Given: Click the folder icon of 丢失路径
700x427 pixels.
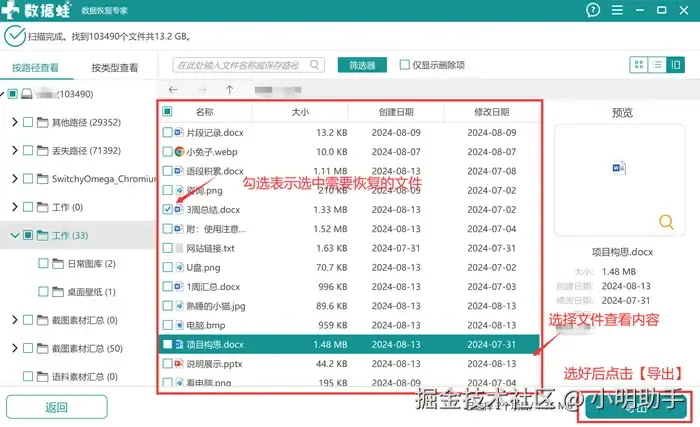Looking at the screenshot, I should tap(42, 151).
